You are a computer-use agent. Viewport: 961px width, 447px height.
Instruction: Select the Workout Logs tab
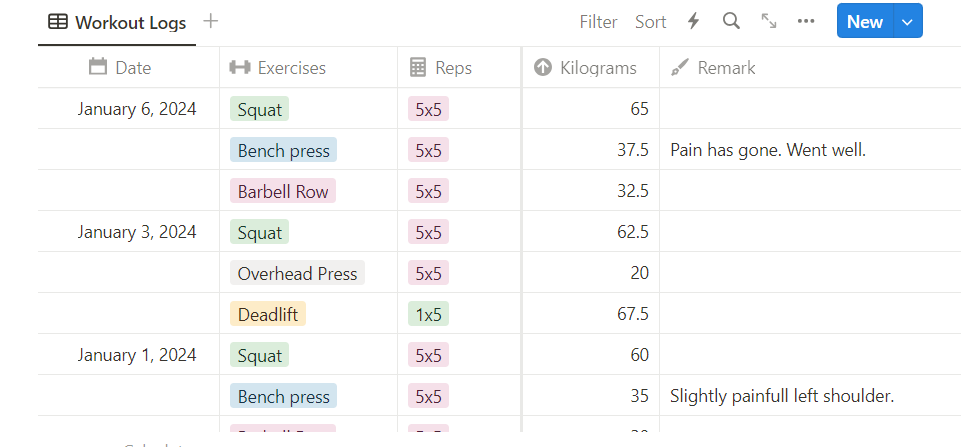point(118,22)
